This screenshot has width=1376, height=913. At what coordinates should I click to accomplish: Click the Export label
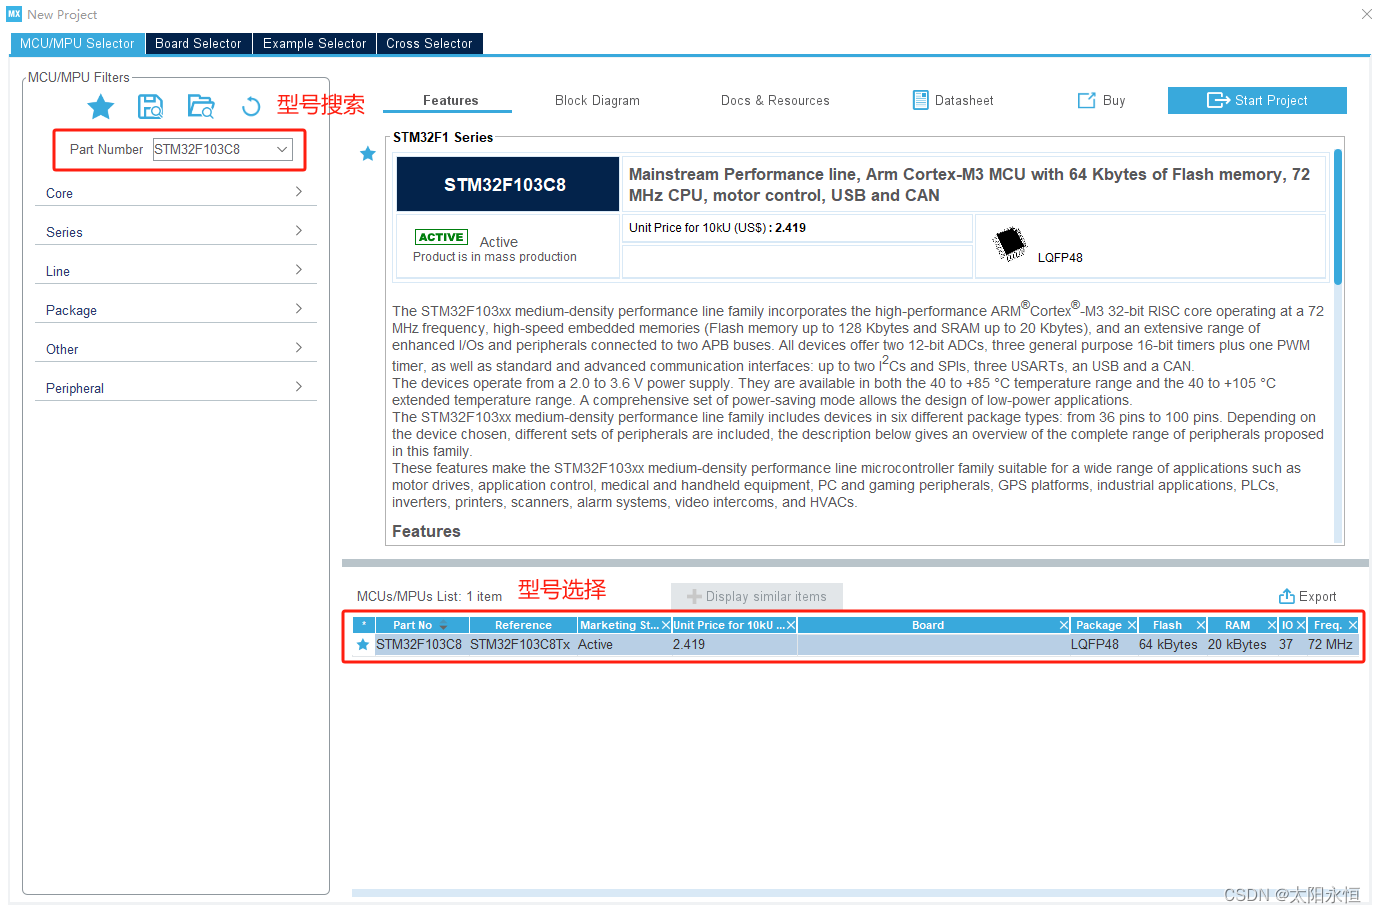coord(1317,596)
